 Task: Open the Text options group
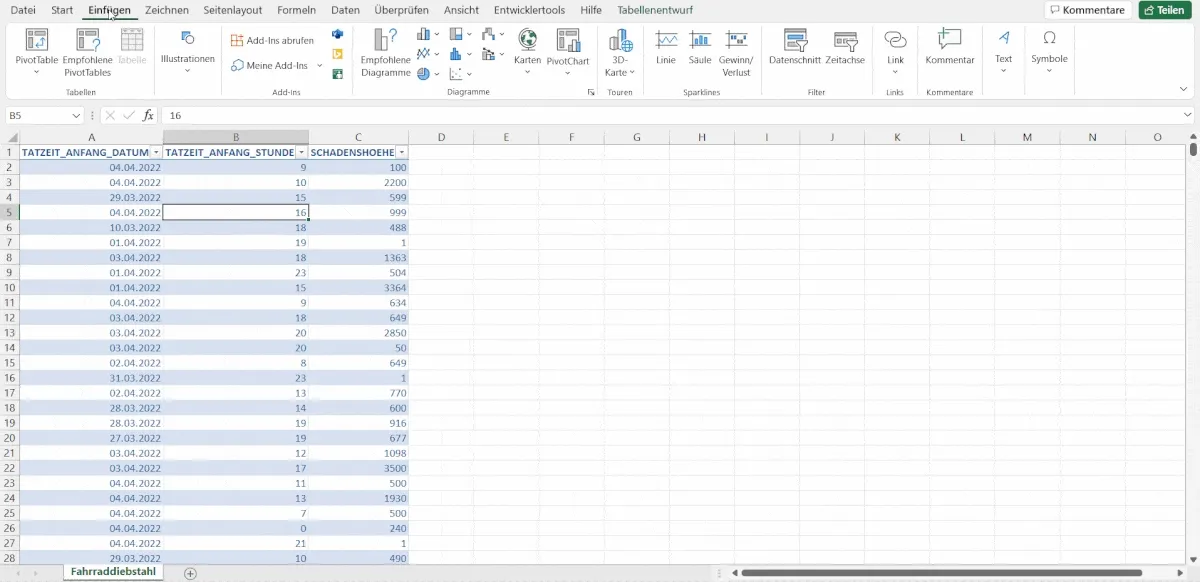point(1004,52)
